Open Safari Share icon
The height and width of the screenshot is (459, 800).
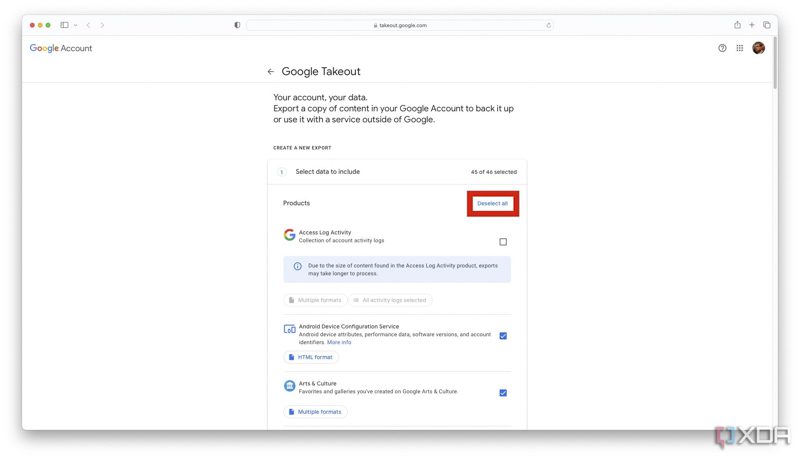pos(737,24)
